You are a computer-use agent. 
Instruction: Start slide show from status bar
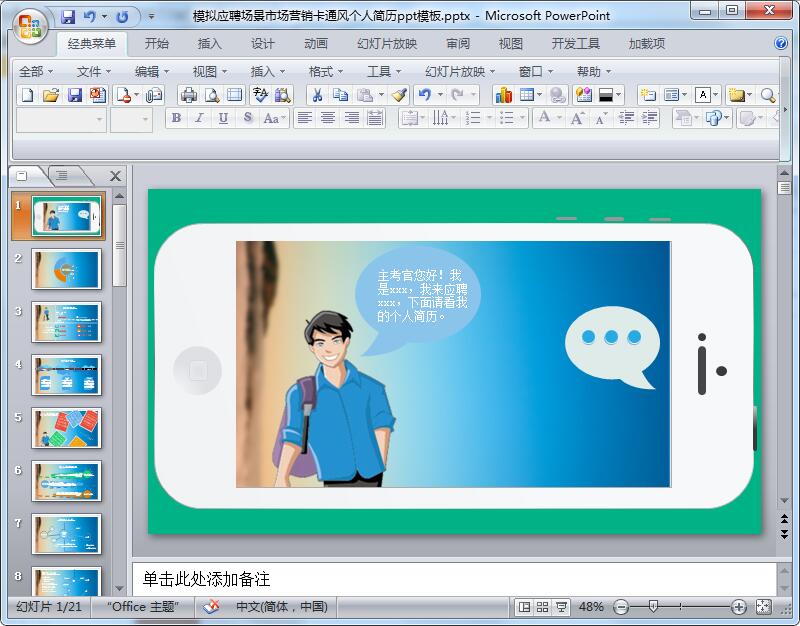pos(561,607)
